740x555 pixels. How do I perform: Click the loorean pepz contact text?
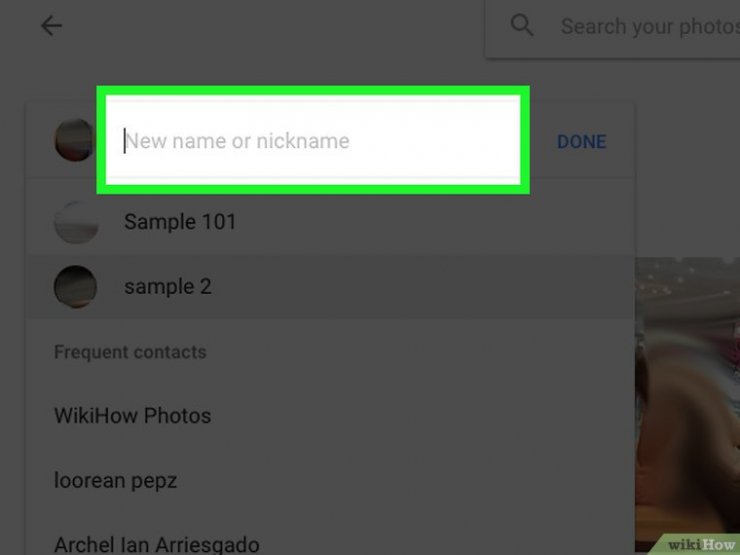point(116,481)
